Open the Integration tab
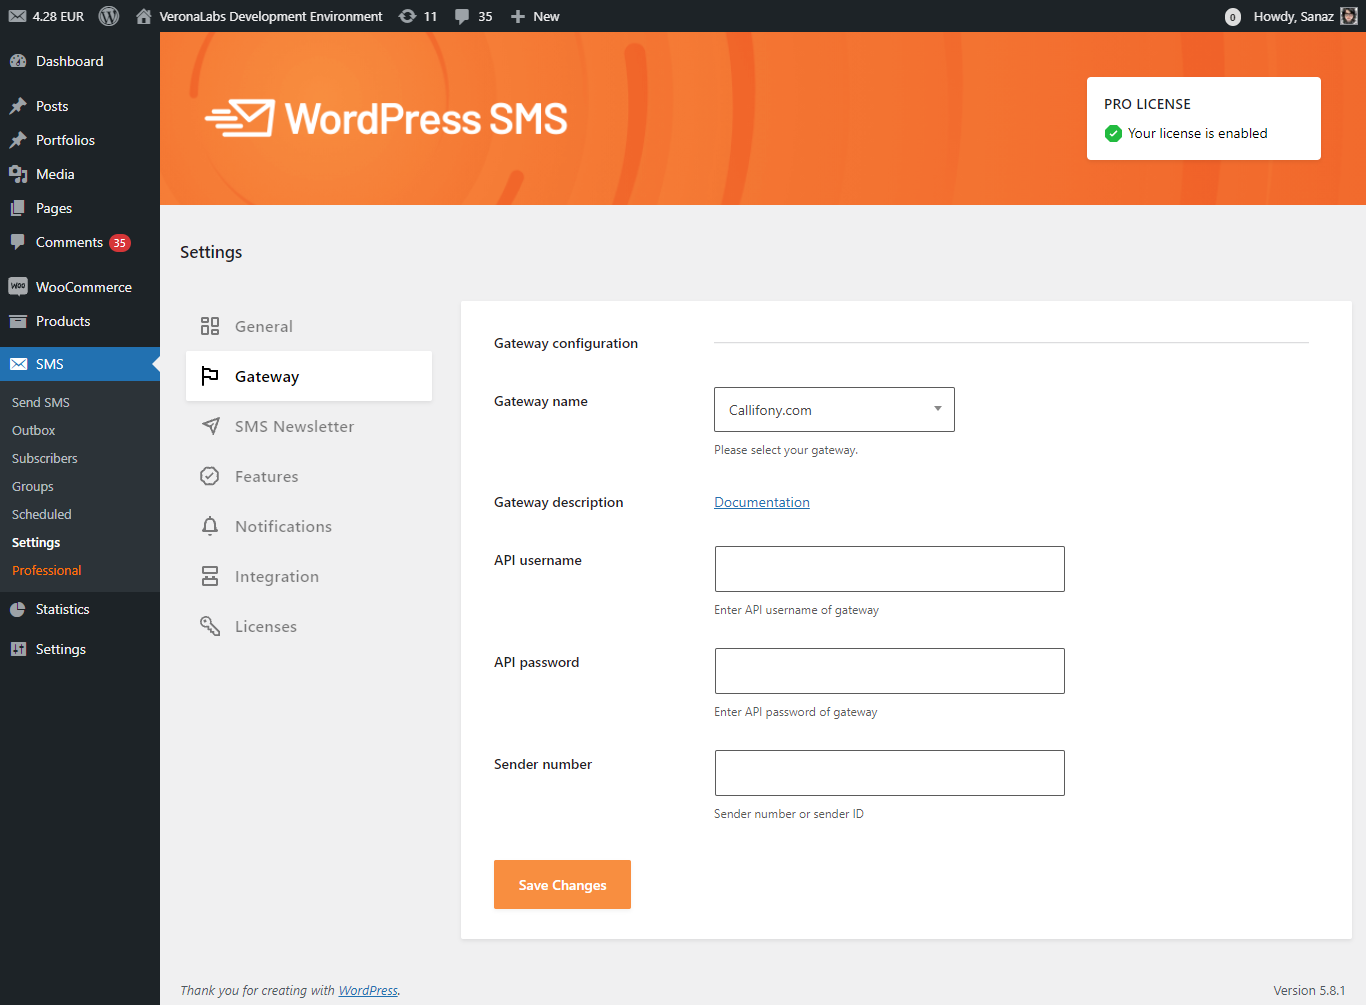This screenshot has height=1005, width=1366. click(309, 576)
